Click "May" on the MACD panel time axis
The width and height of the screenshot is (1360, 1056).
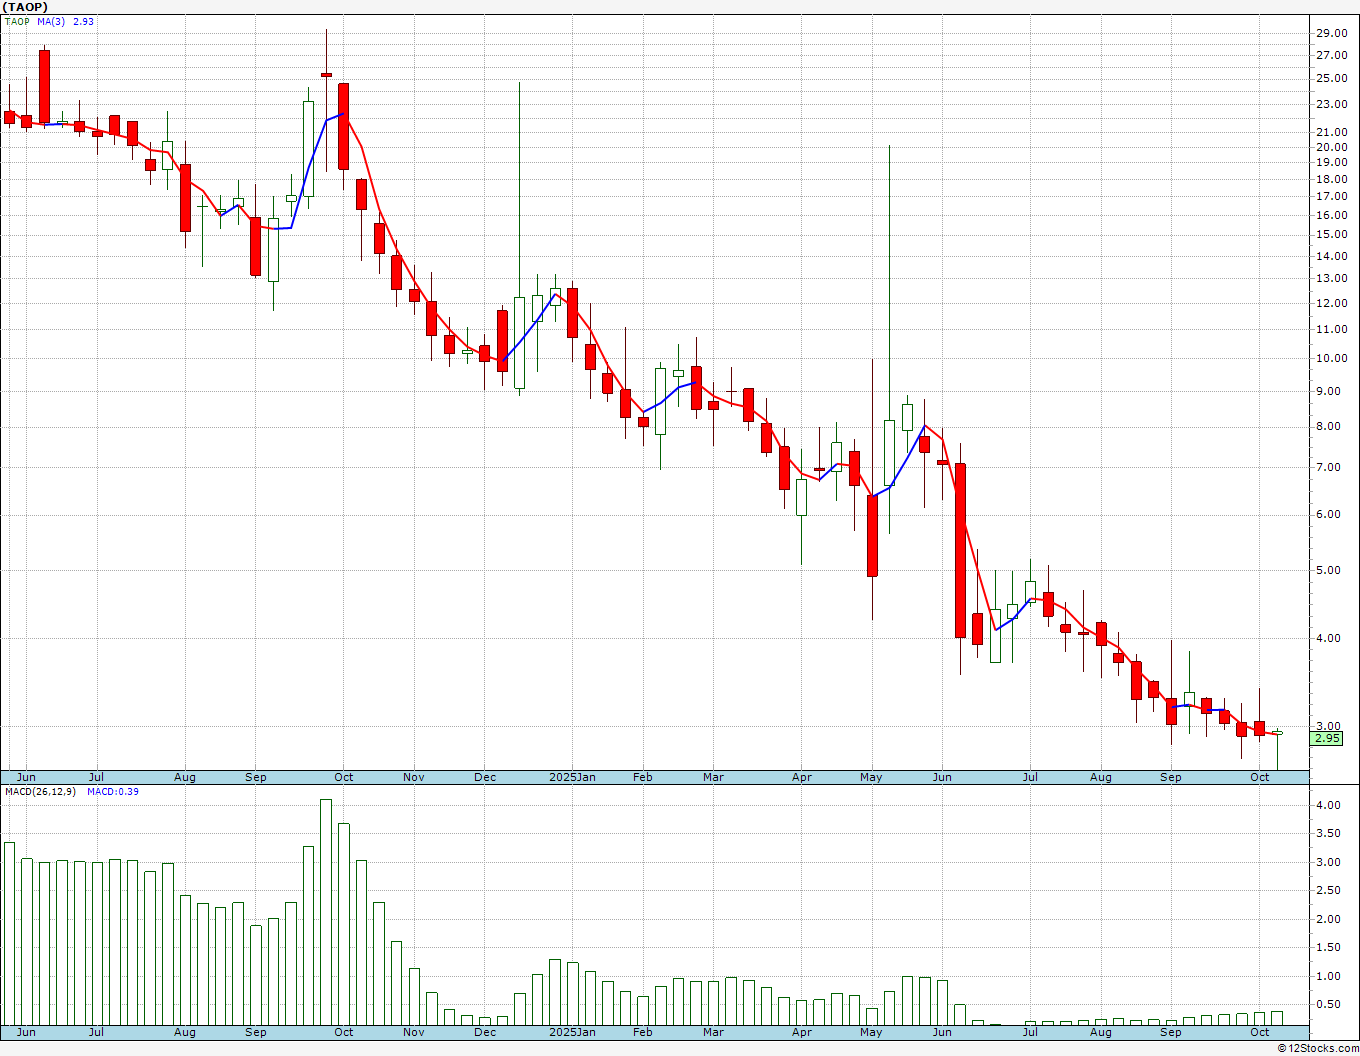tap(871, 1032)
